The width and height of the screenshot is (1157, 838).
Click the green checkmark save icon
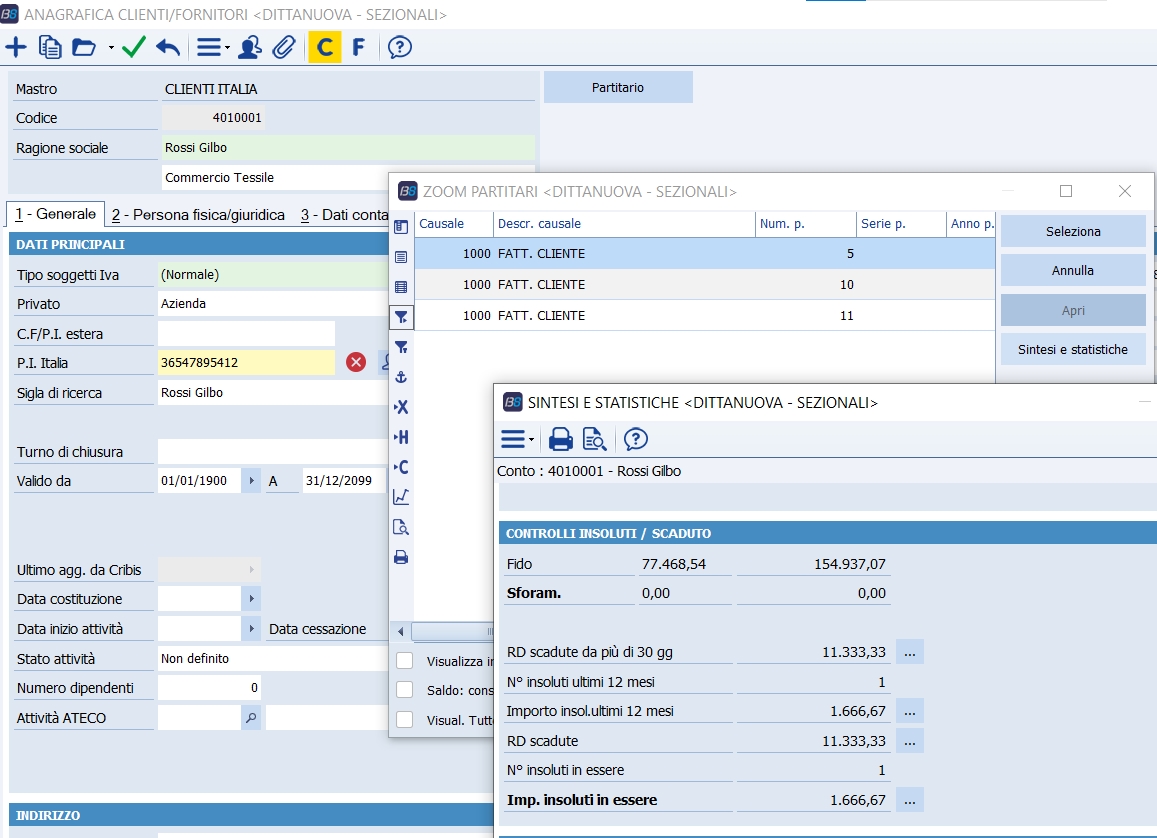pos(134,47)
